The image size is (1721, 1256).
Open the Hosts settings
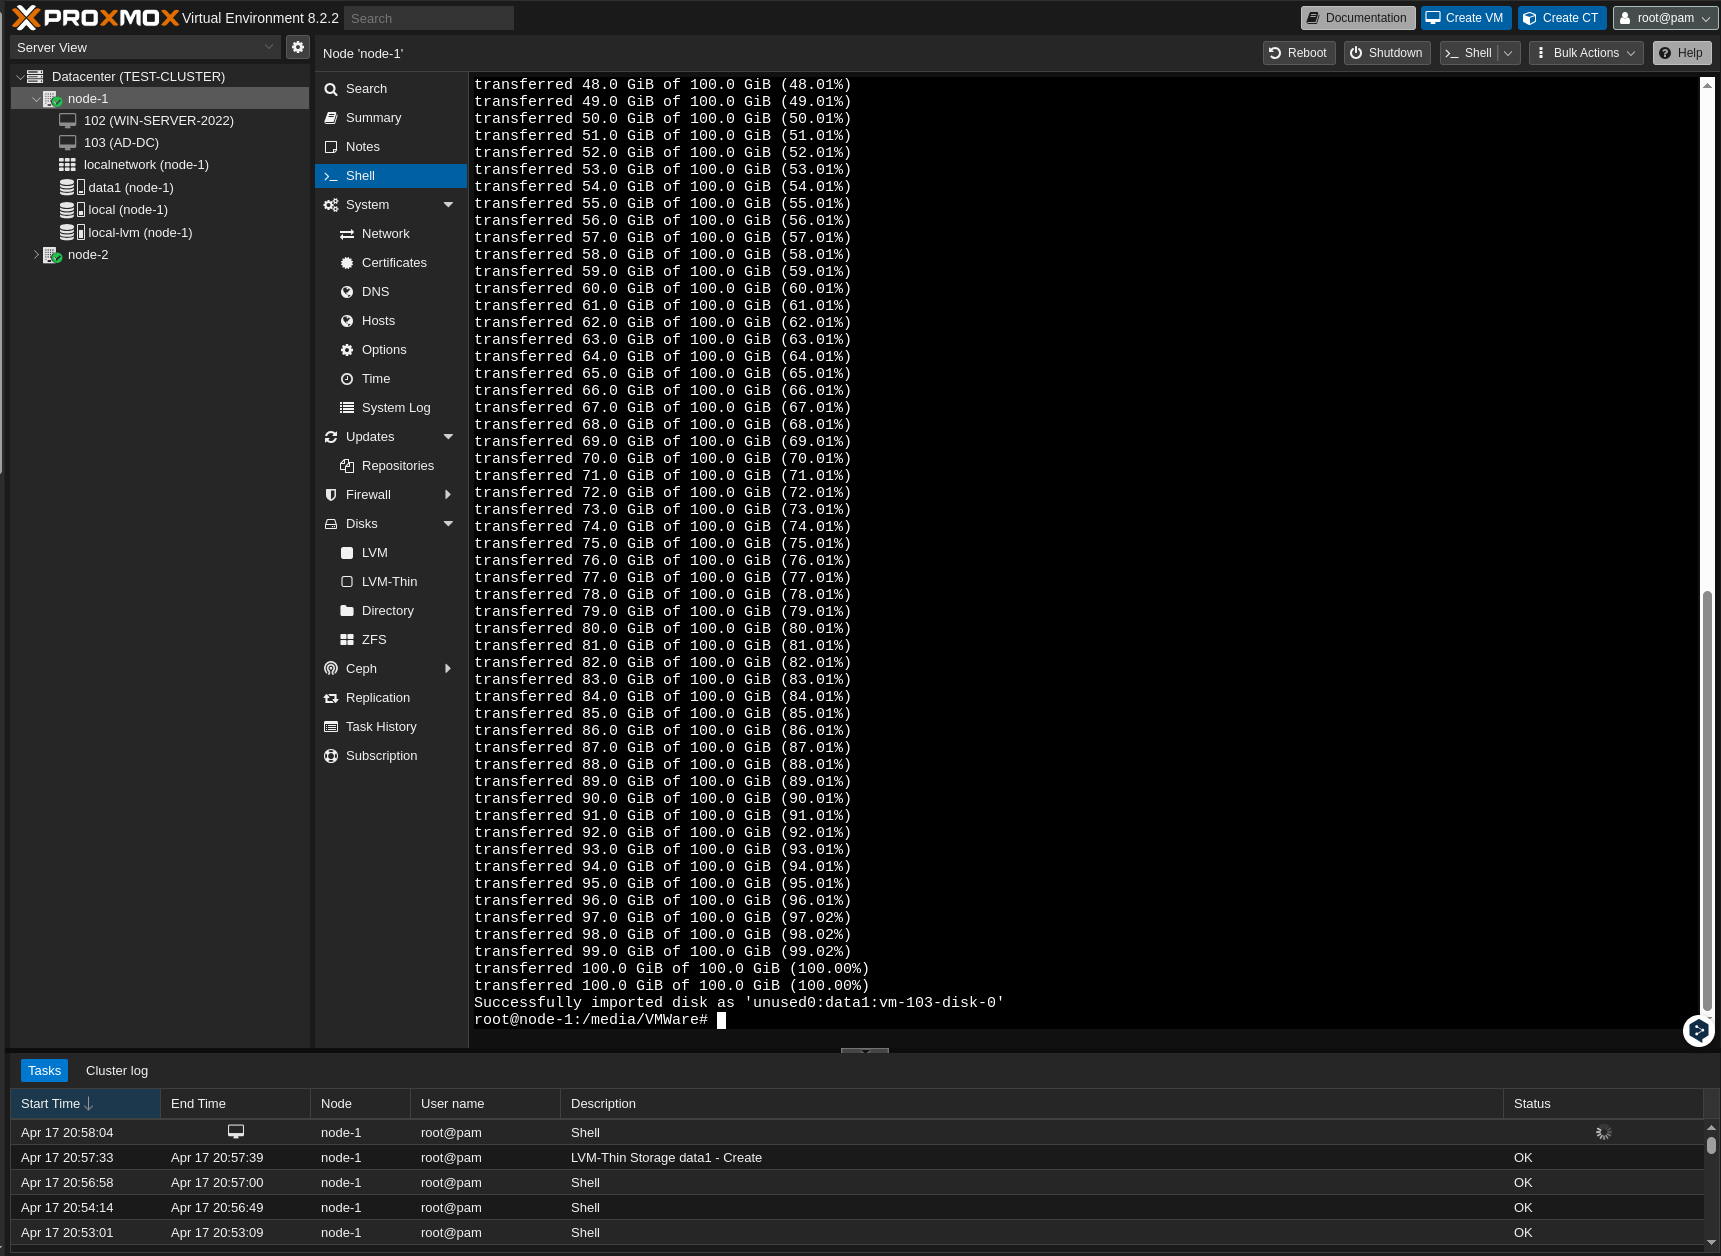378,320
